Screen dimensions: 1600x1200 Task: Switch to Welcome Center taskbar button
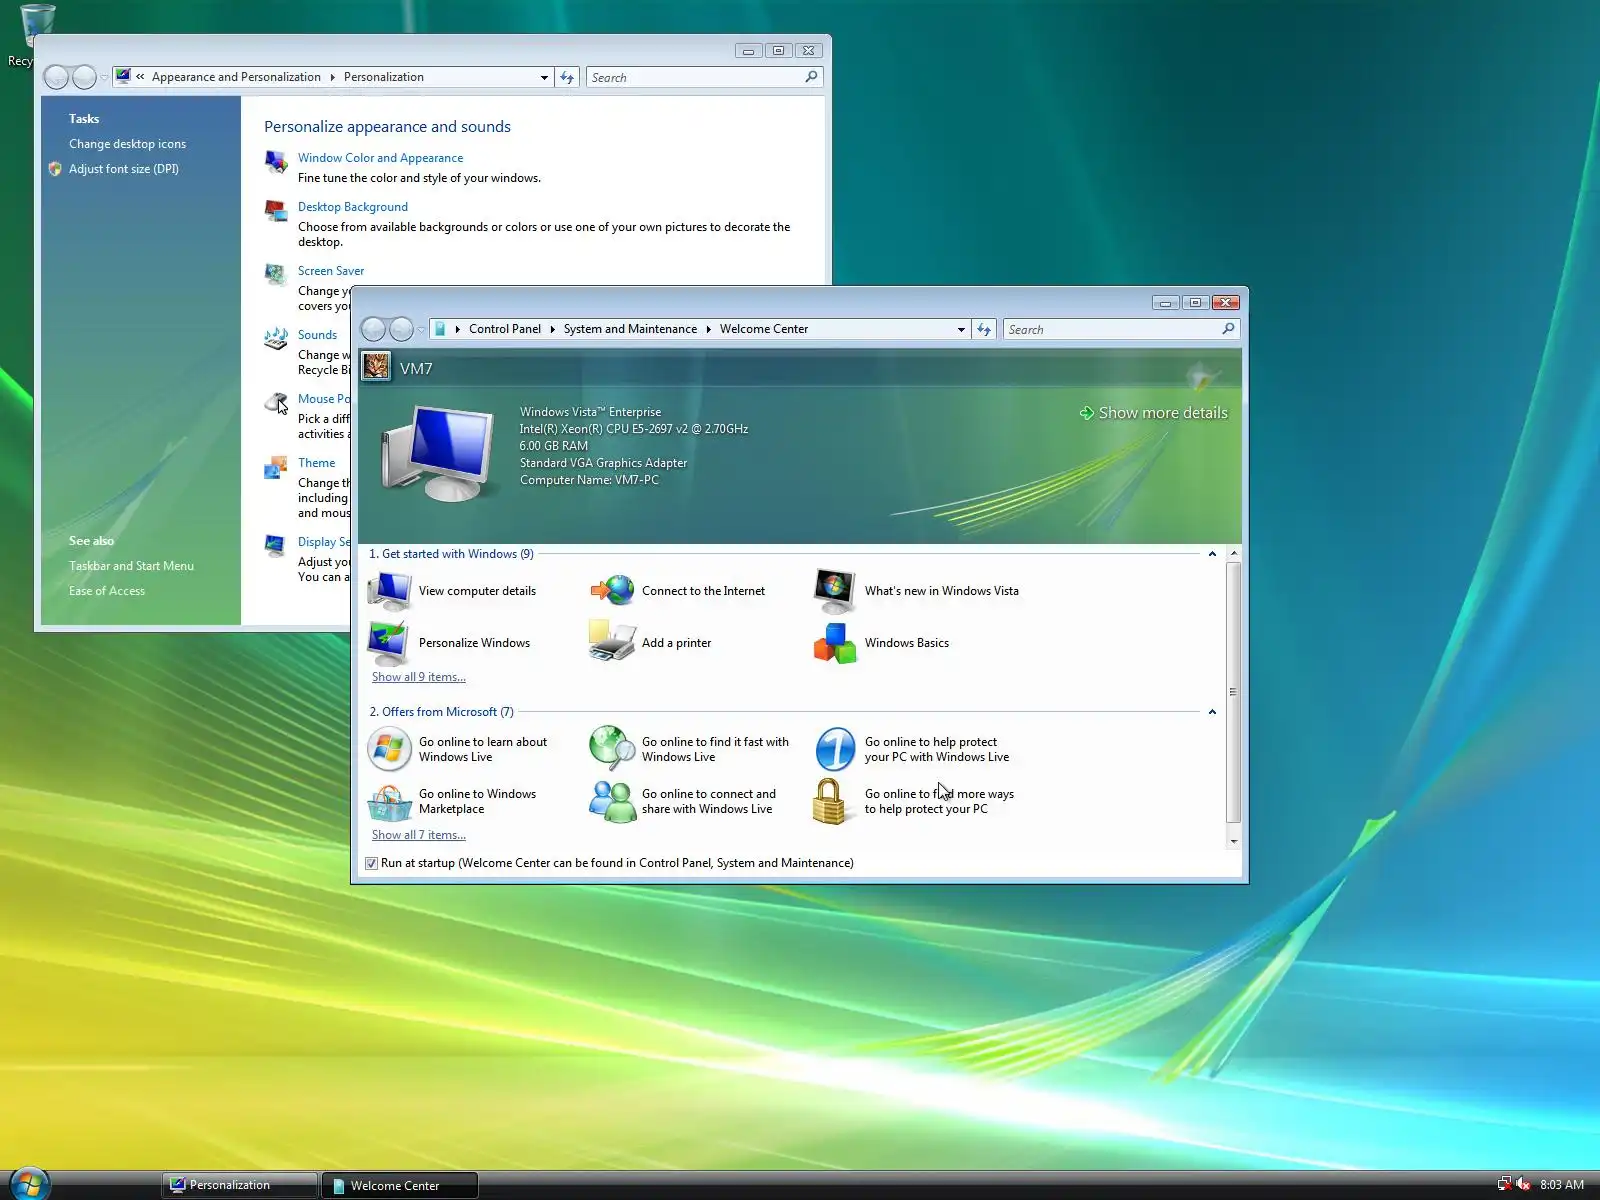[400, 1185]
